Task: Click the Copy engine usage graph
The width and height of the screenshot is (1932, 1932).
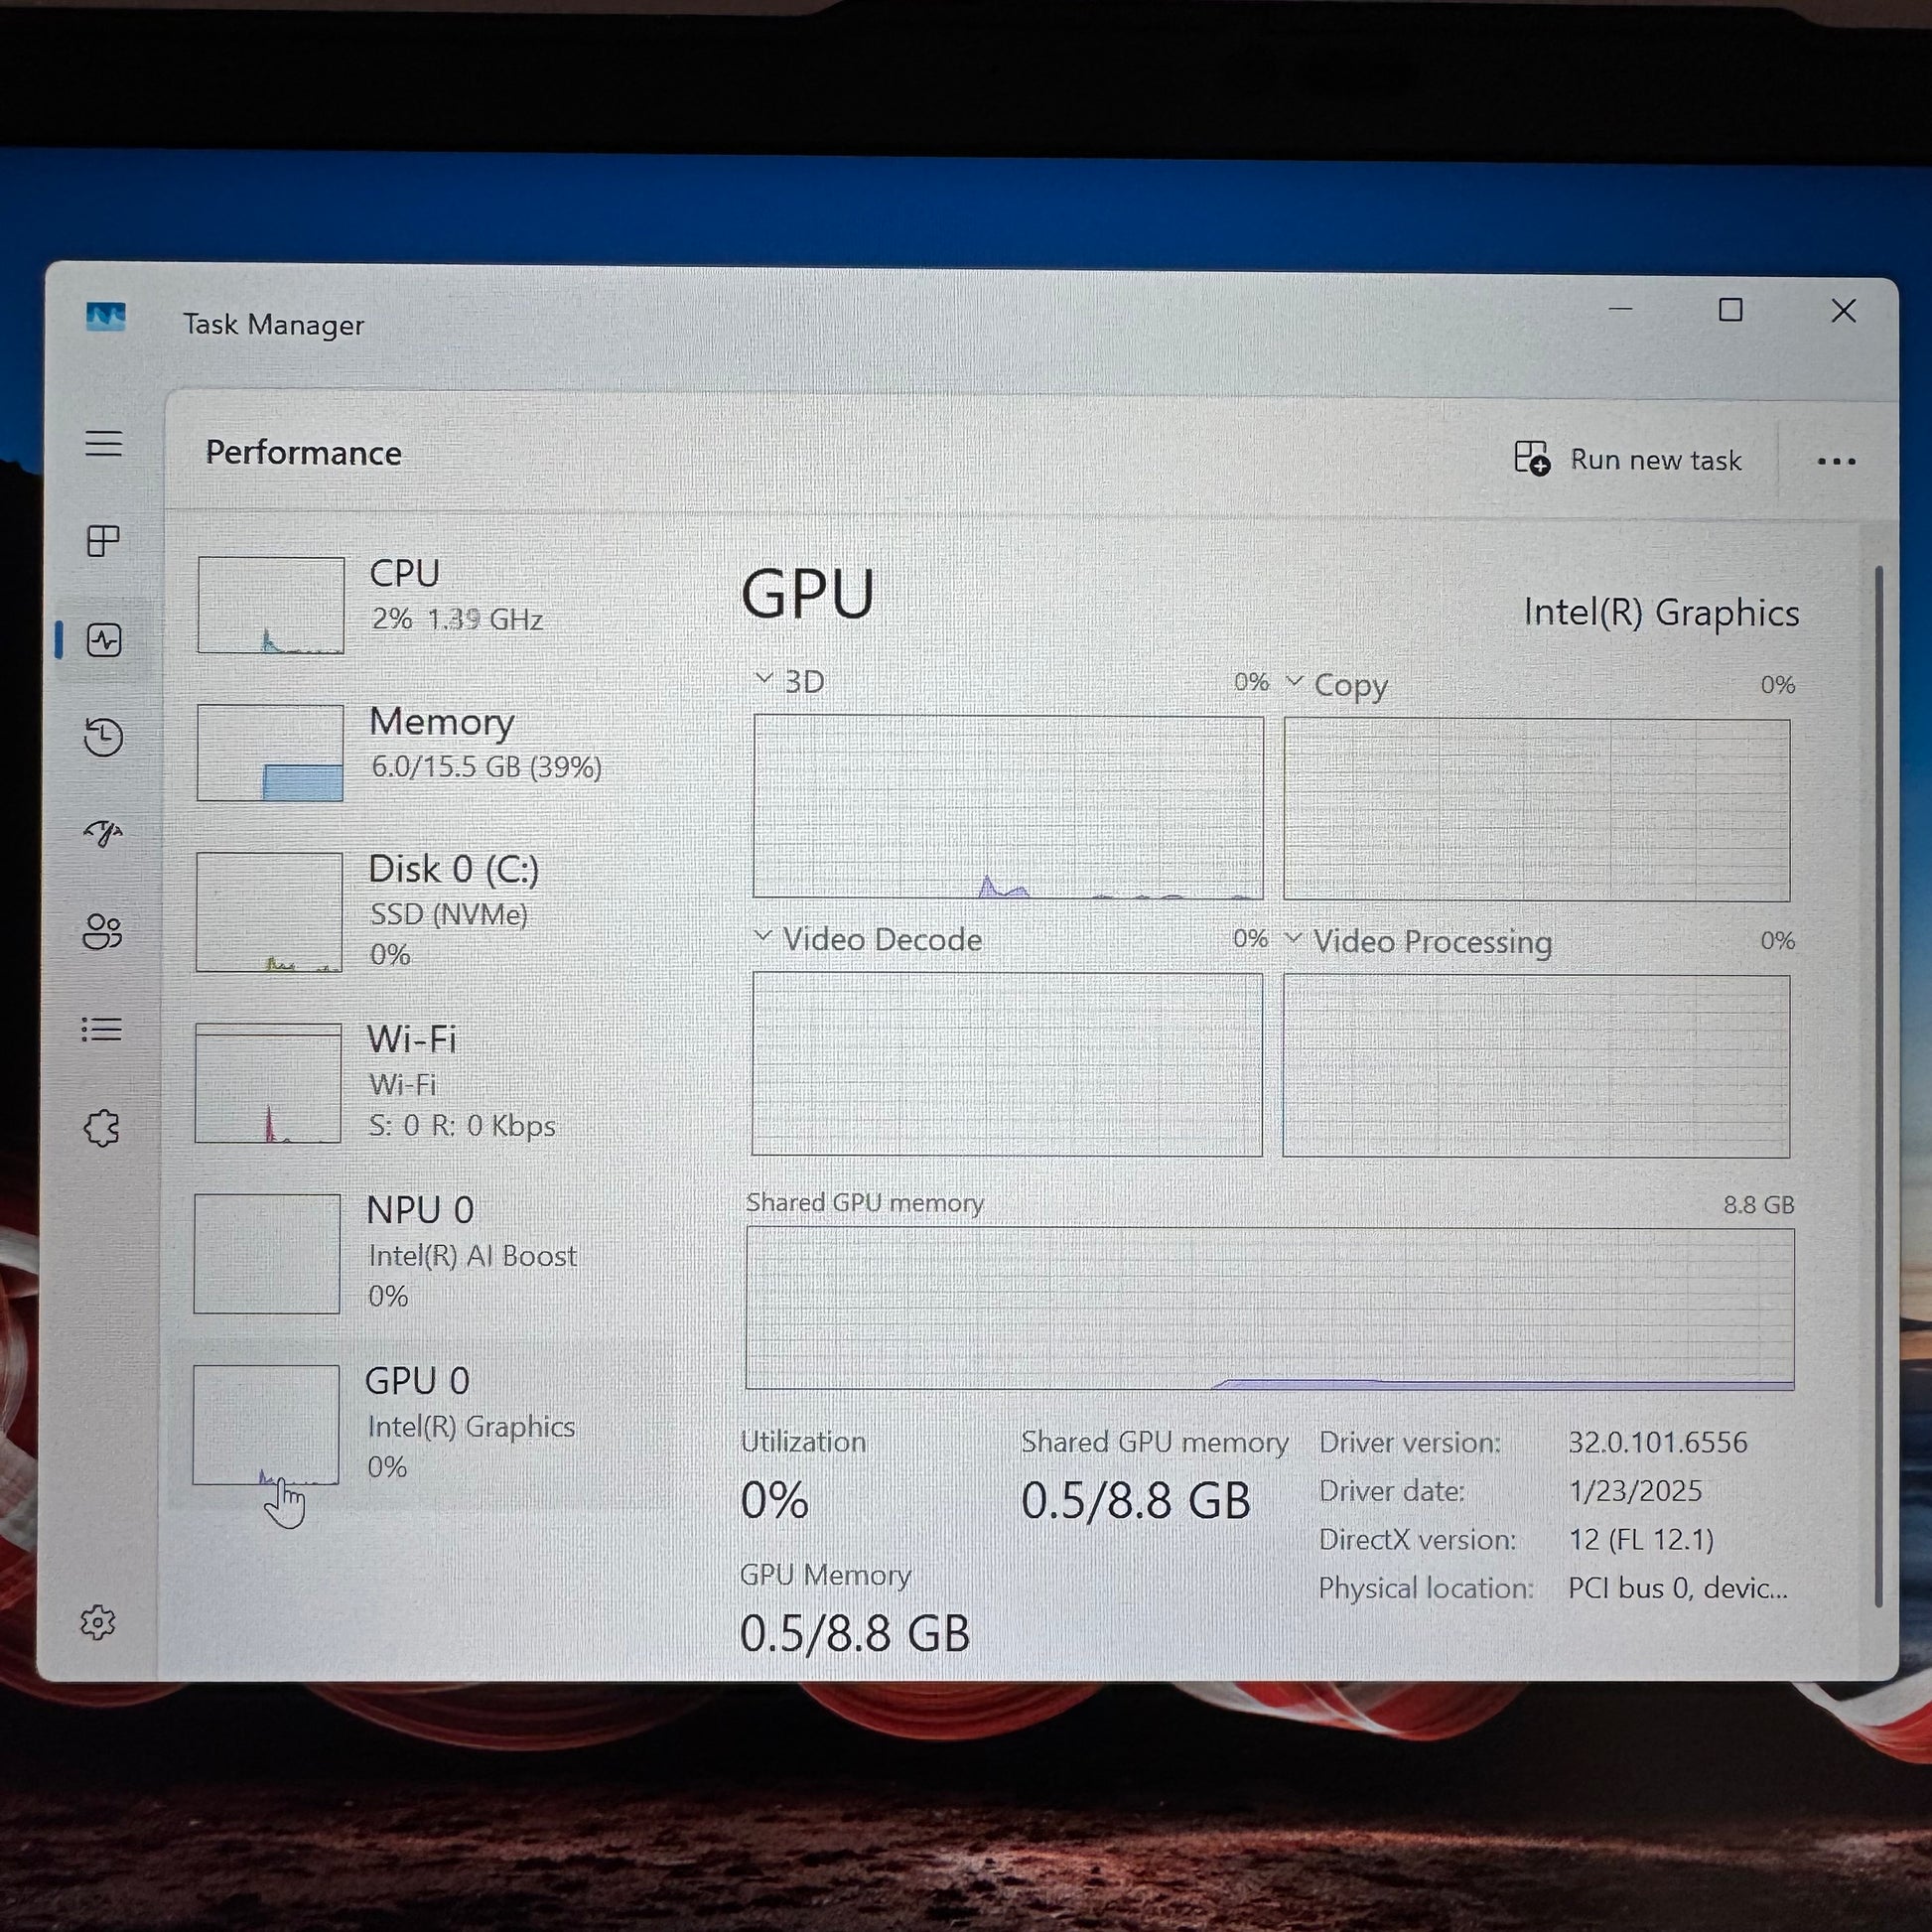Action: tap(1537, 809)
